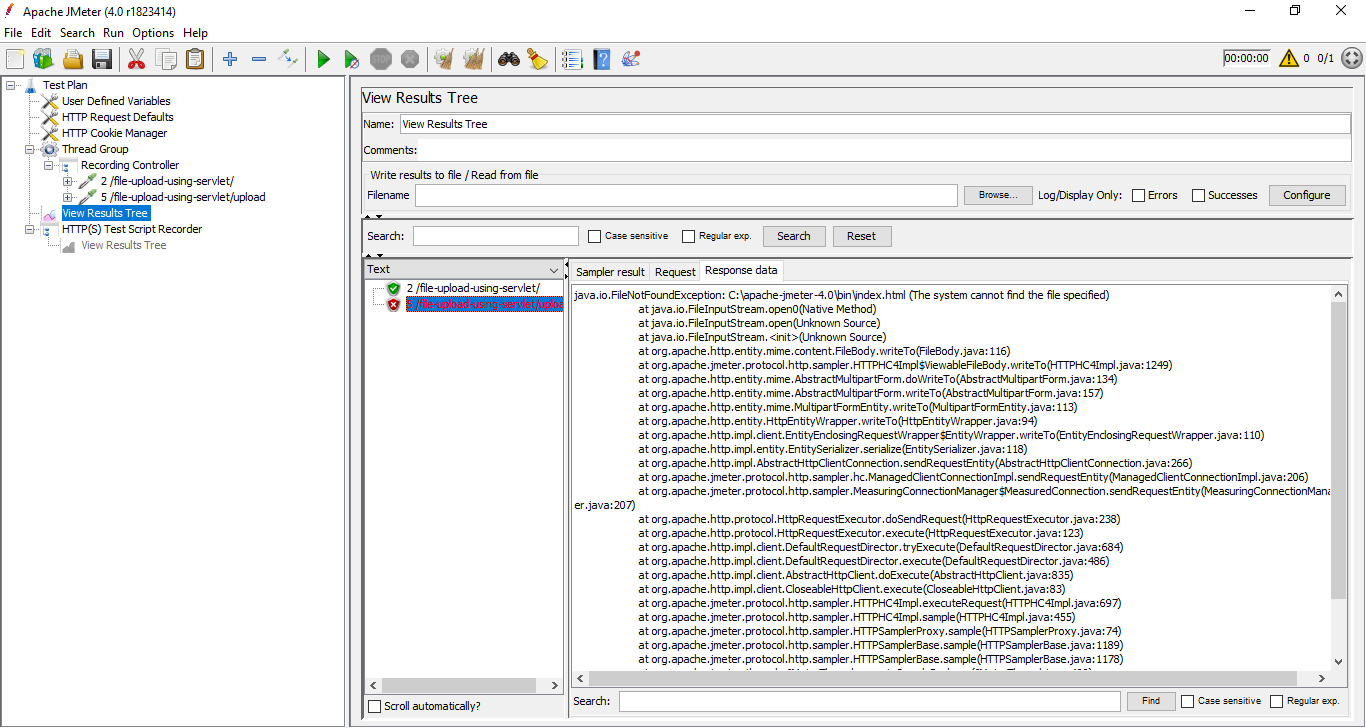Viewport: 1366px width, 728px height.
Task: Copy the selected element
Action: (166, 59)
